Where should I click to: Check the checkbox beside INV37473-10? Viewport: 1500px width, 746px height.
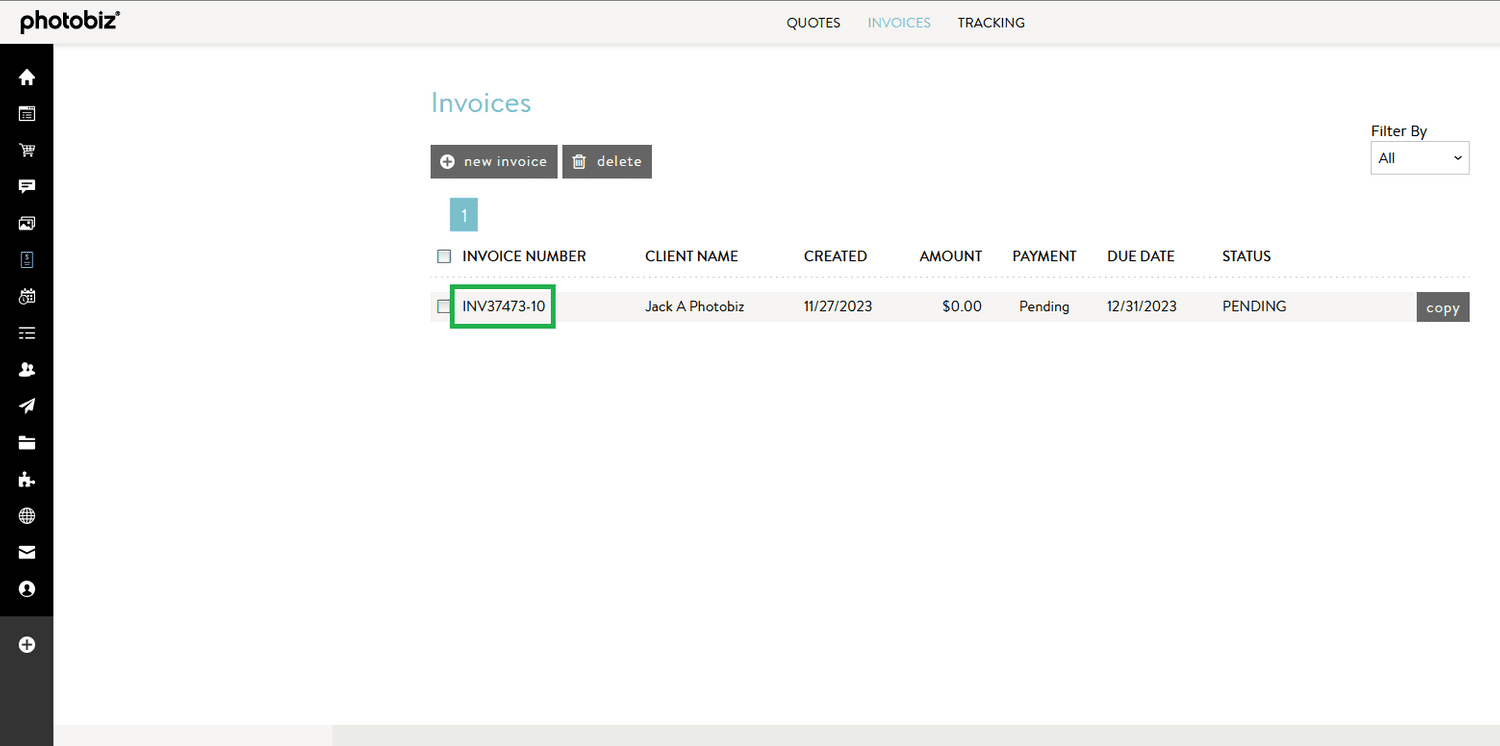point(444,306)
